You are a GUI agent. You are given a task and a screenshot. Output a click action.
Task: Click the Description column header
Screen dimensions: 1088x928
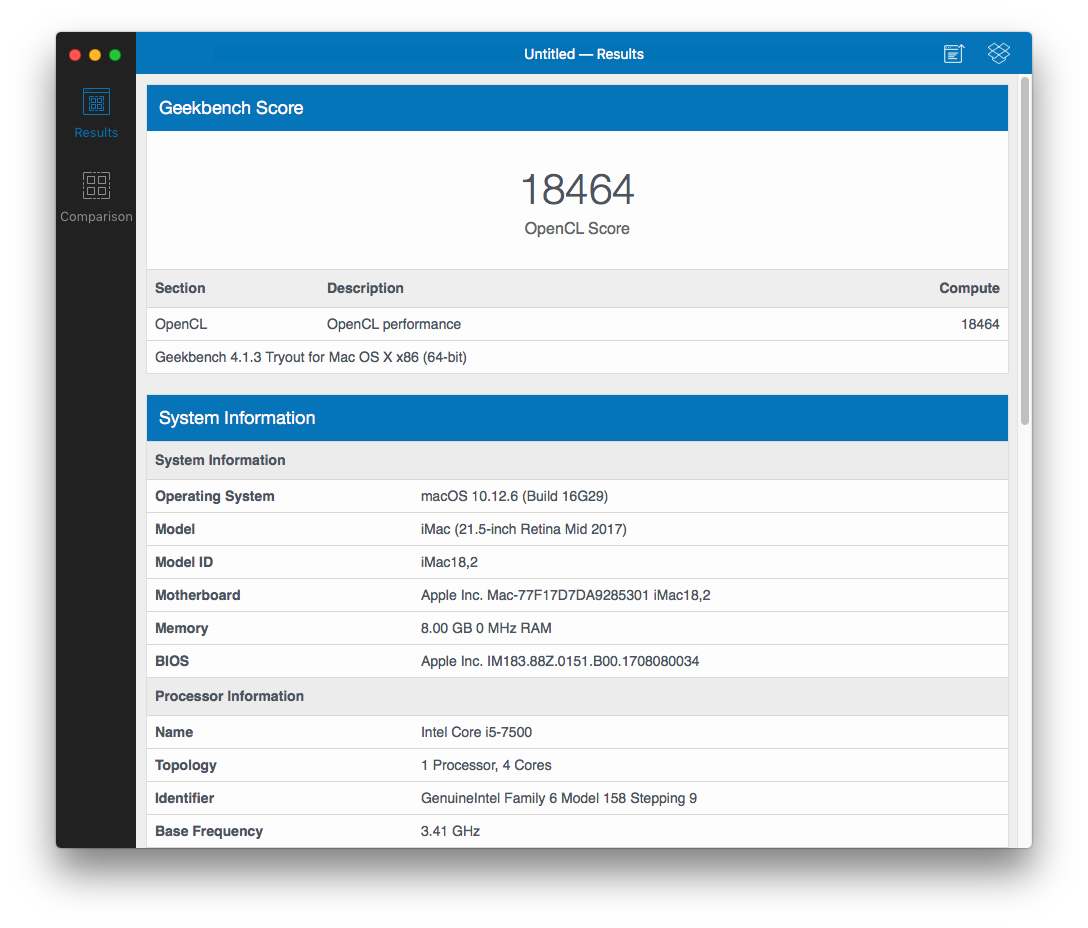(x=365, y=288)
